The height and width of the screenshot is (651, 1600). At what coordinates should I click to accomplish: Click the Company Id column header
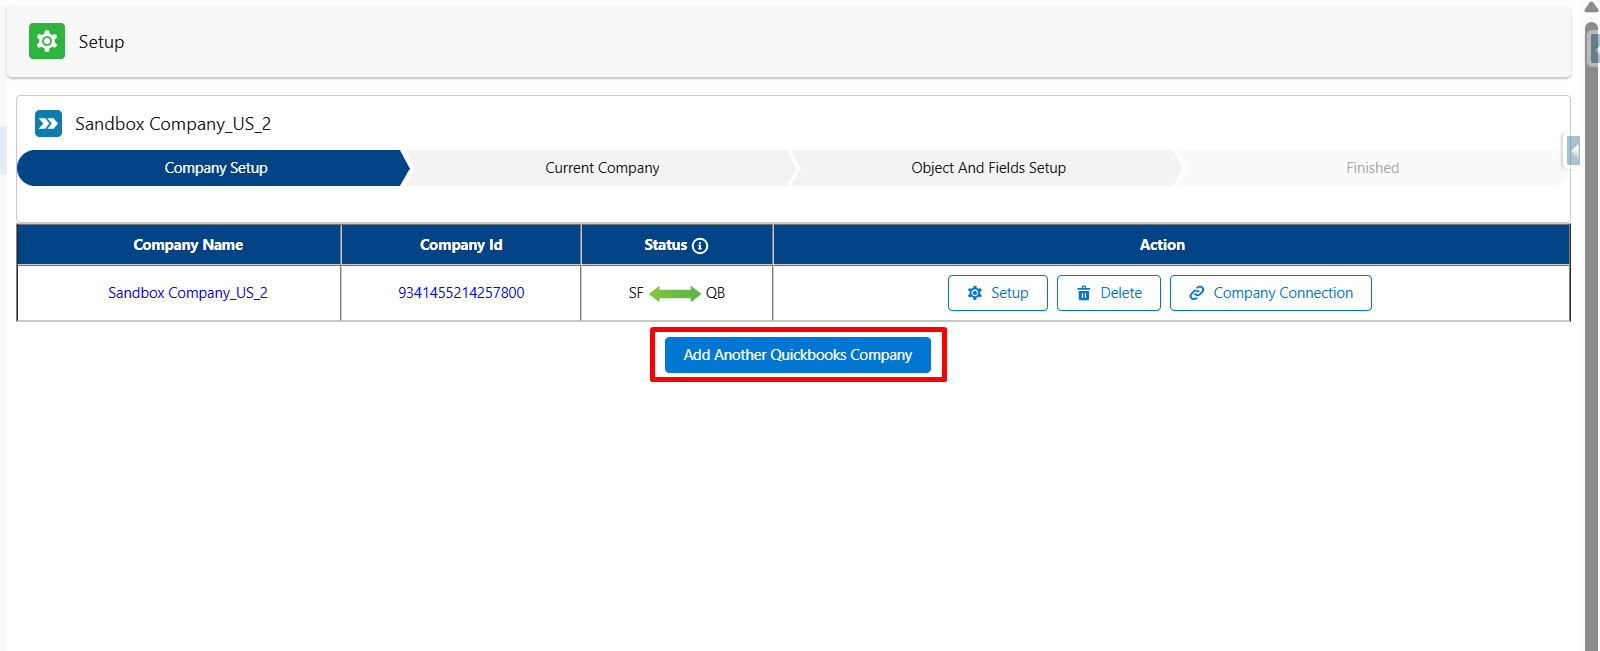click(461, 245)
